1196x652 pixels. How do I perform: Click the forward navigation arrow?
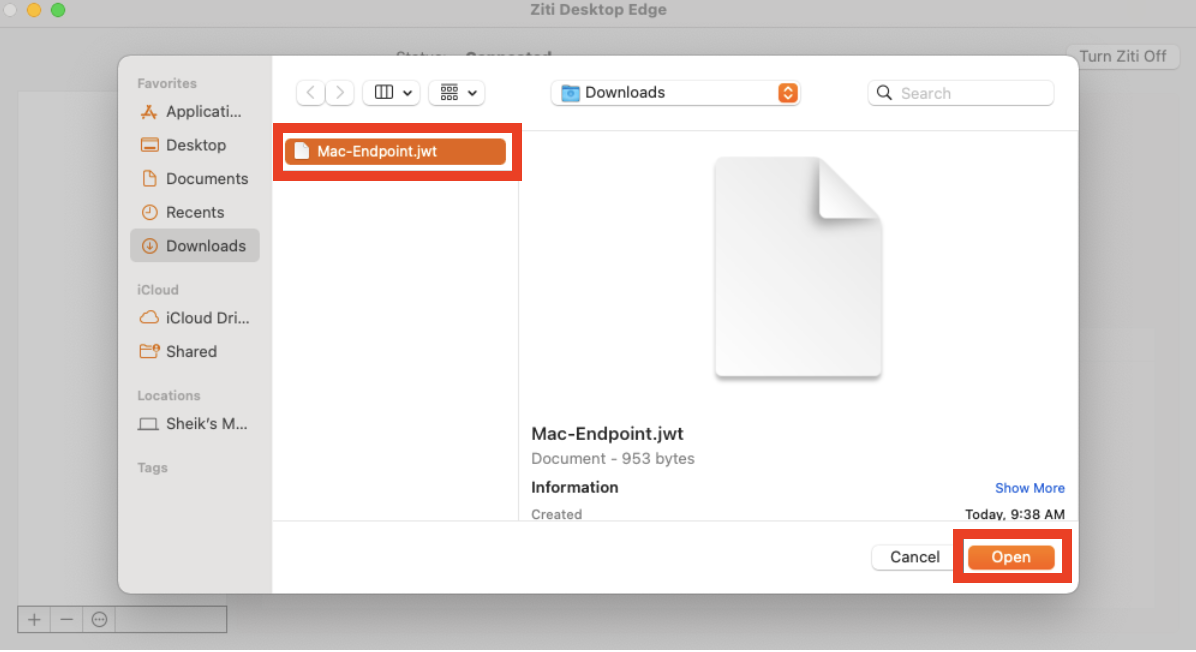tap(341, 93)
